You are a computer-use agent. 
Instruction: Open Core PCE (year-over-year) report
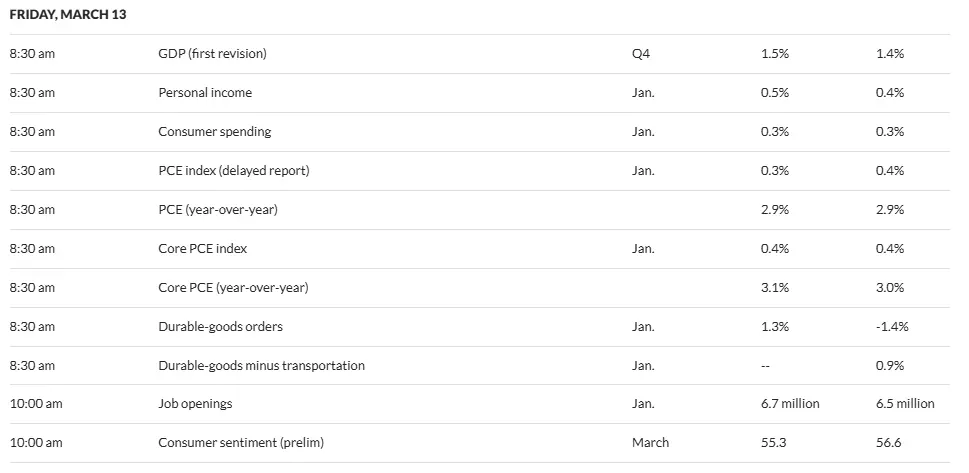(233, 288)
